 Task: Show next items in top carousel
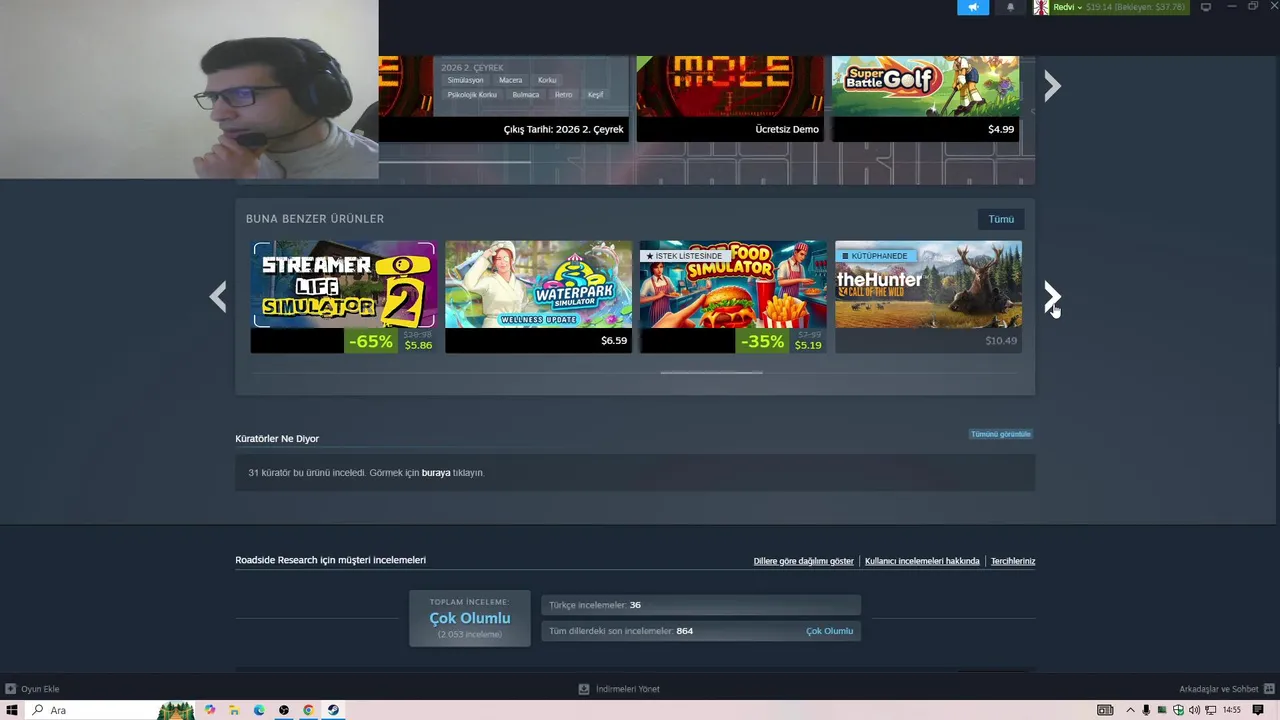[x=1052, y=86]
